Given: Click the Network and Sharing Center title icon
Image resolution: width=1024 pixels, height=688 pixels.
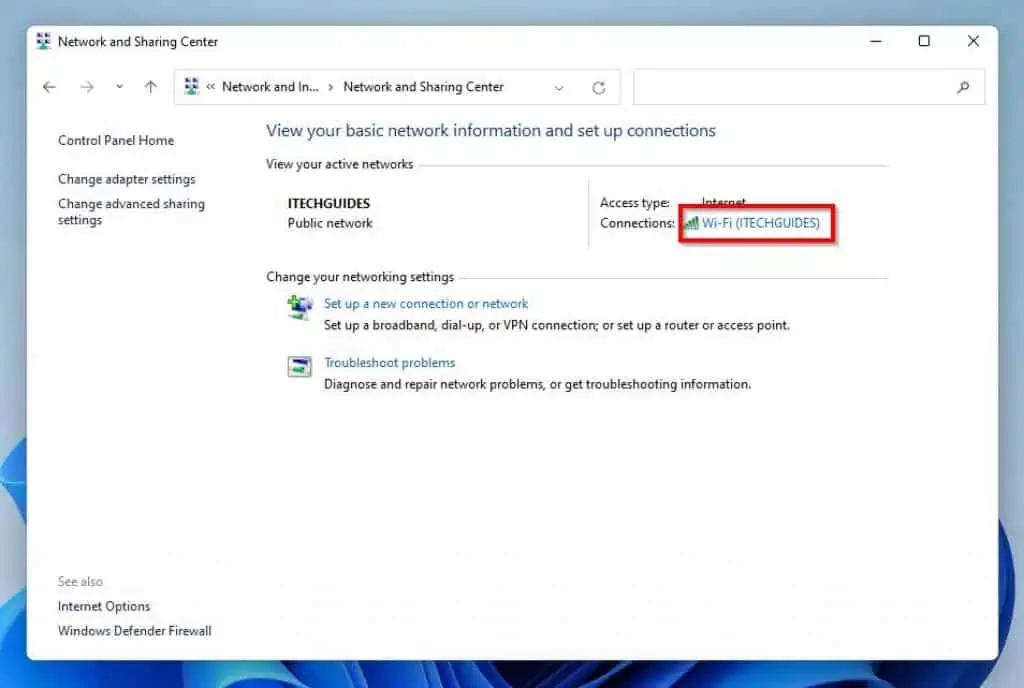Looking at the screenshot, I should coord(42,41).
